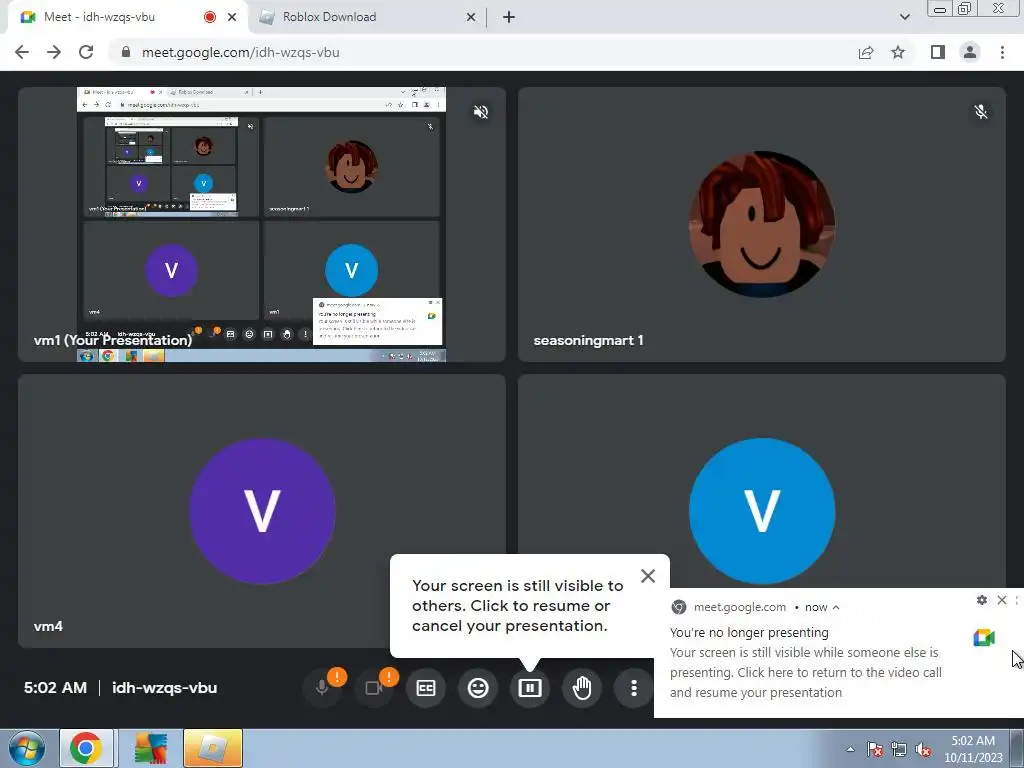Turn on closed captions
The image size is (1024, 768).
tap(426, 688)
